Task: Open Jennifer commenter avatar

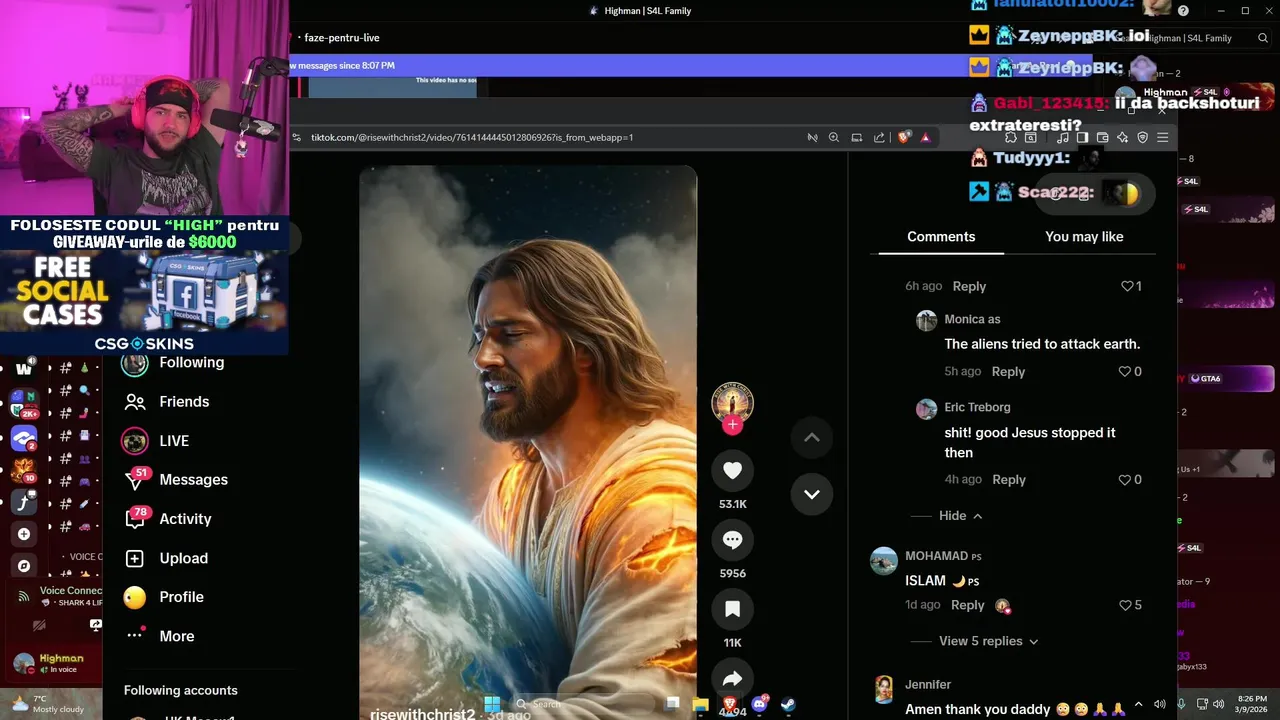Action: click(x=884, y=689)
